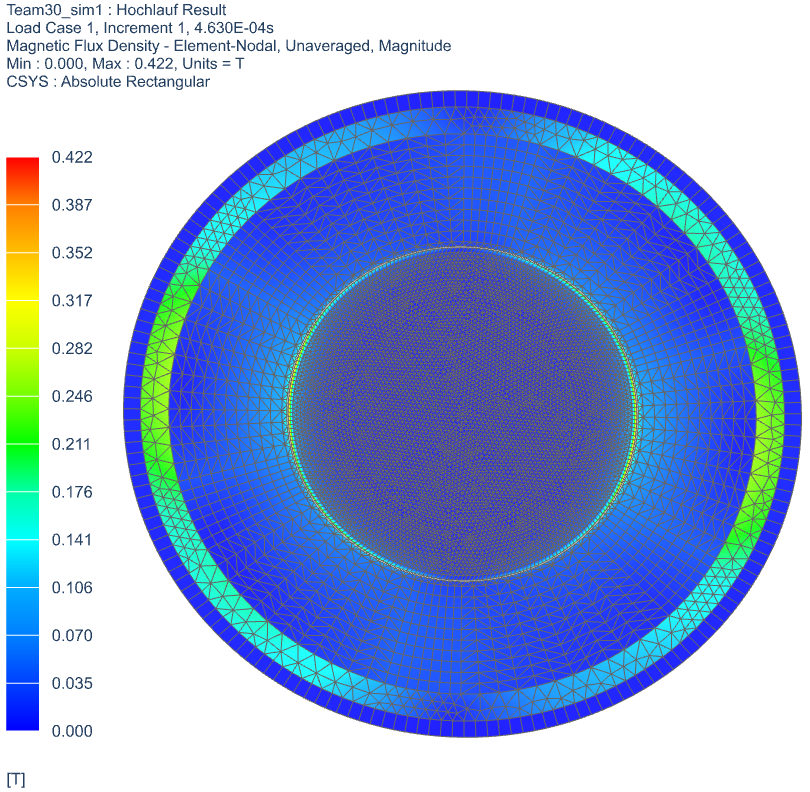This screenshot has height=792, width=810.
Task: Click the 0.106 legend label
Action: (x=72, y=588)
